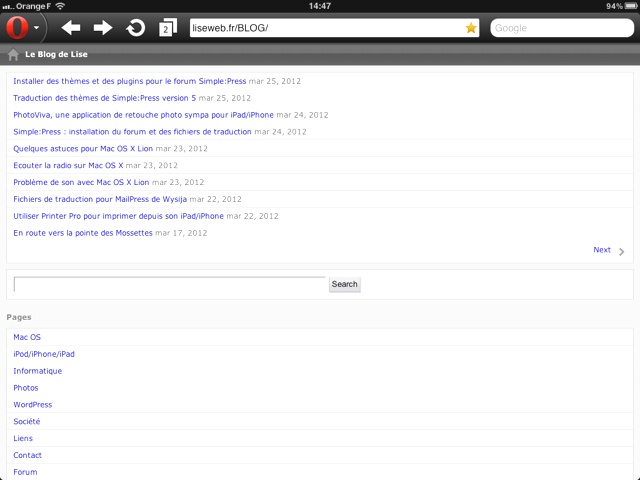Open the WordPress page entry

32,405
